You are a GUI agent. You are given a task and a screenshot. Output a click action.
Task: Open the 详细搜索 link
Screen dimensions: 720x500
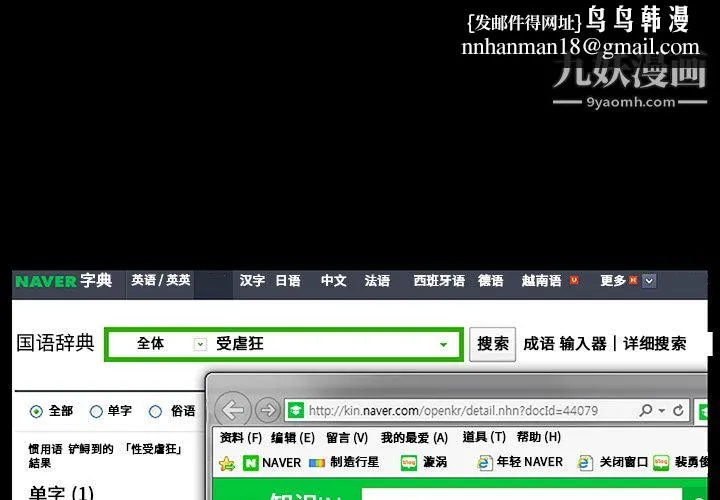pyautogui.click(x=654, y=344)
